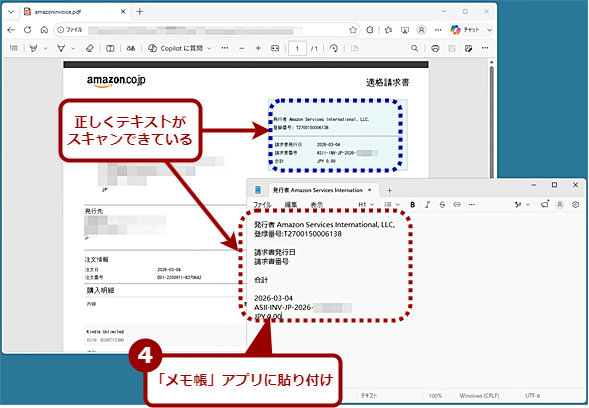Open the Notepad feedback megaphone icon
The height and width of the screenshot is (408, 589).
(545, 204)
